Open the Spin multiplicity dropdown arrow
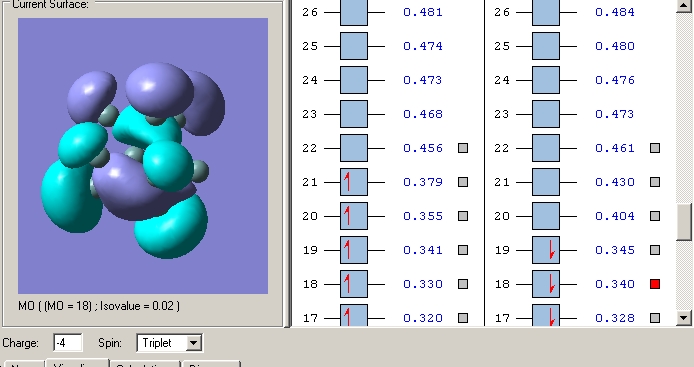The height and width of the screenshot is (367, 694). (x=193, y=343)
